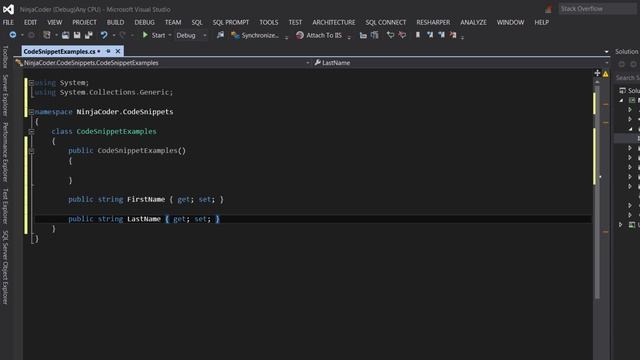Image resolution: width=640 pixels, height=360 pixels.
Task: Click the Uncomment selection icon
Action: tap(402, 35)
